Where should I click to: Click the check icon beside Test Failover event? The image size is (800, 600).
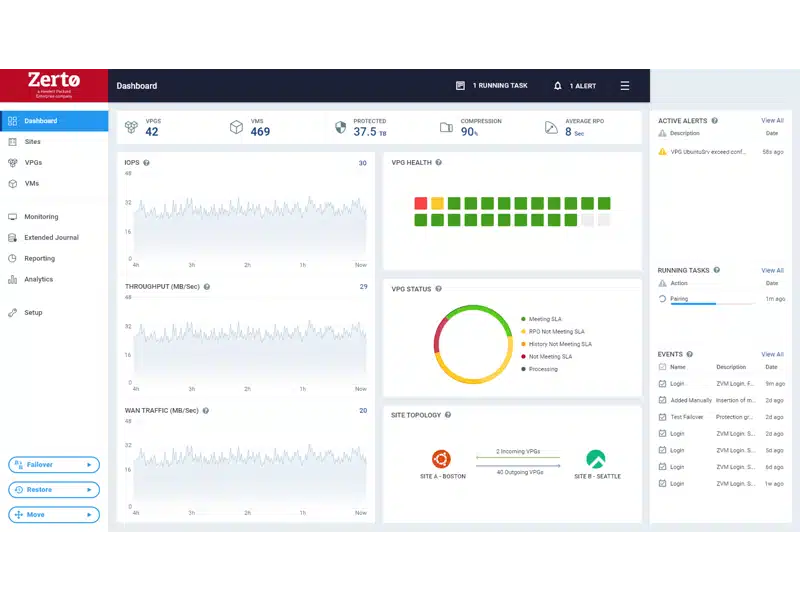[662, 417]
